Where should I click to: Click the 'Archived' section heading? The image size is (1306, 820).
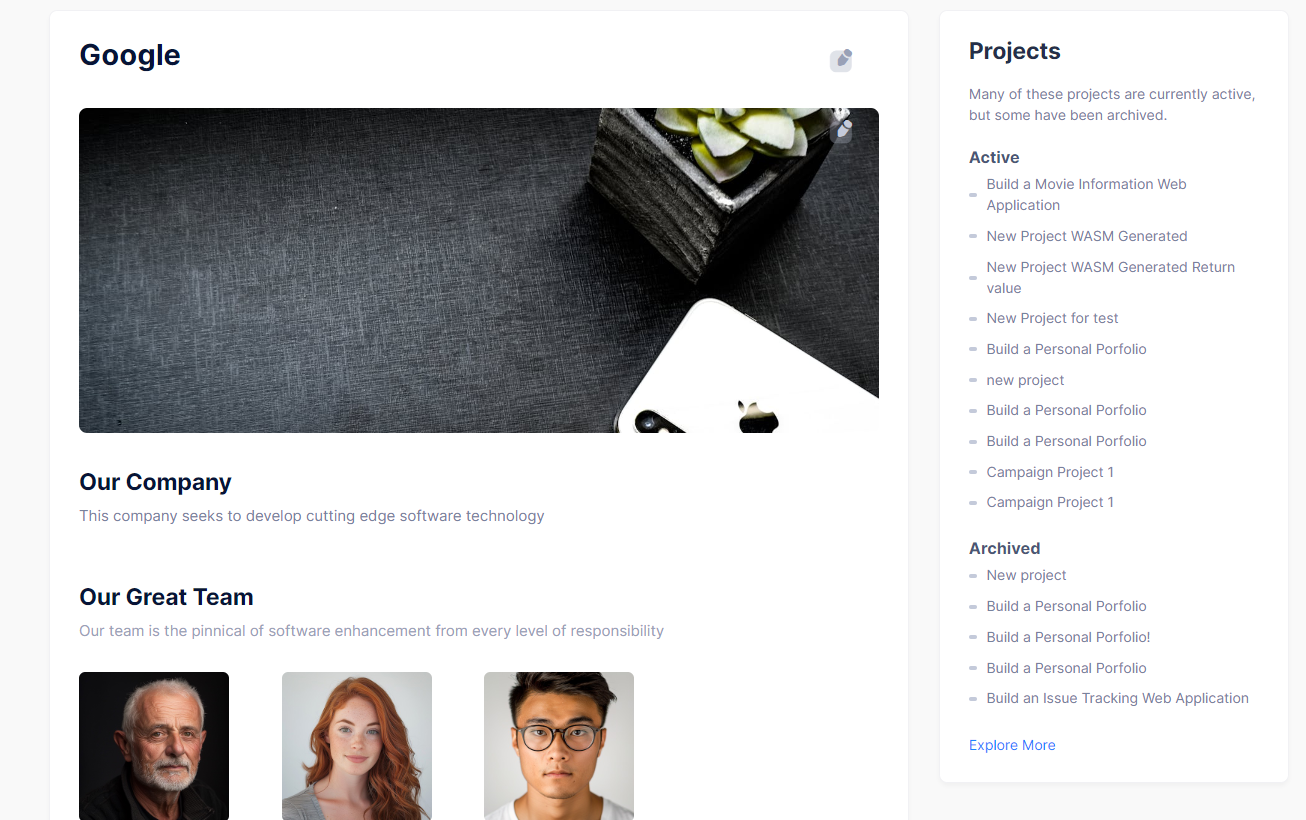(x=1004, y=548)
